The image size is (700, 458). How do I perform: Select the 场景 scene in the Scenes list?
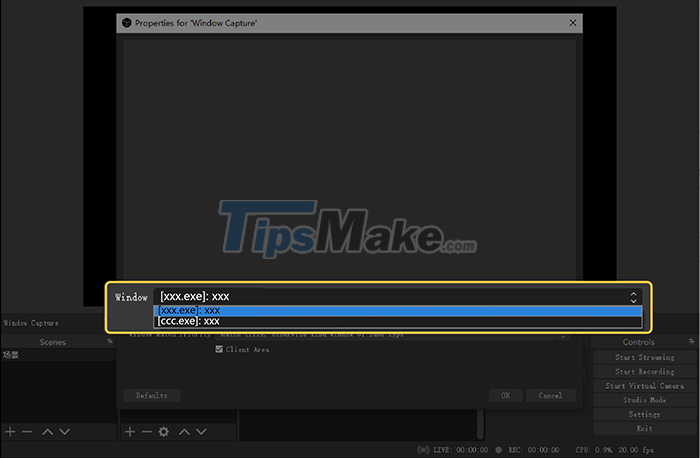tap(58, 355)
